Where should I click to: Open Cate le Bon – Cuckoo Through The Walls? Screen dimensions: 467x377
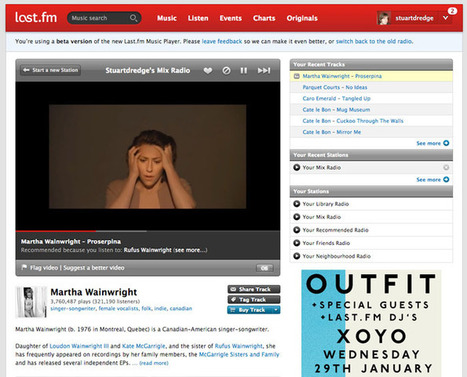[353, 121]
